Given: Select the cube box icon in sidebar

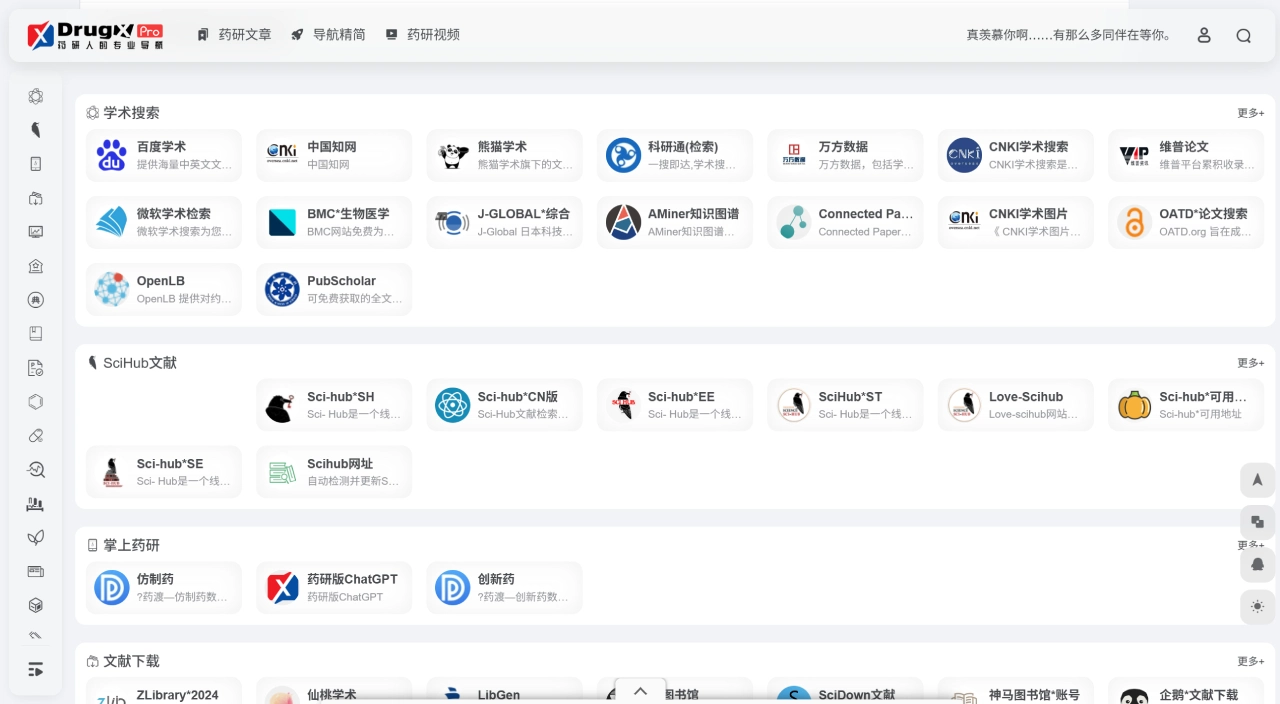Looking at the screenshot, I should tap(36, 605).
